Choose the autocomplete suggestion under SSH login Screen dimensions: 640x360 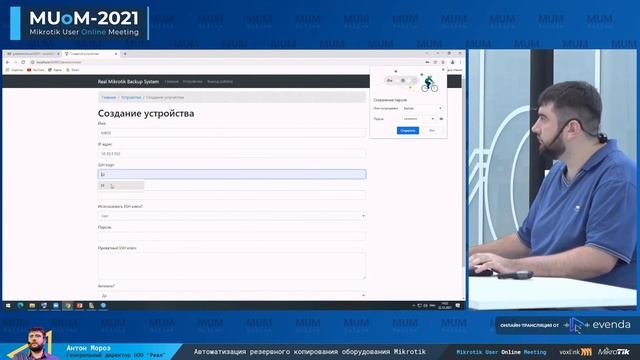121,186
